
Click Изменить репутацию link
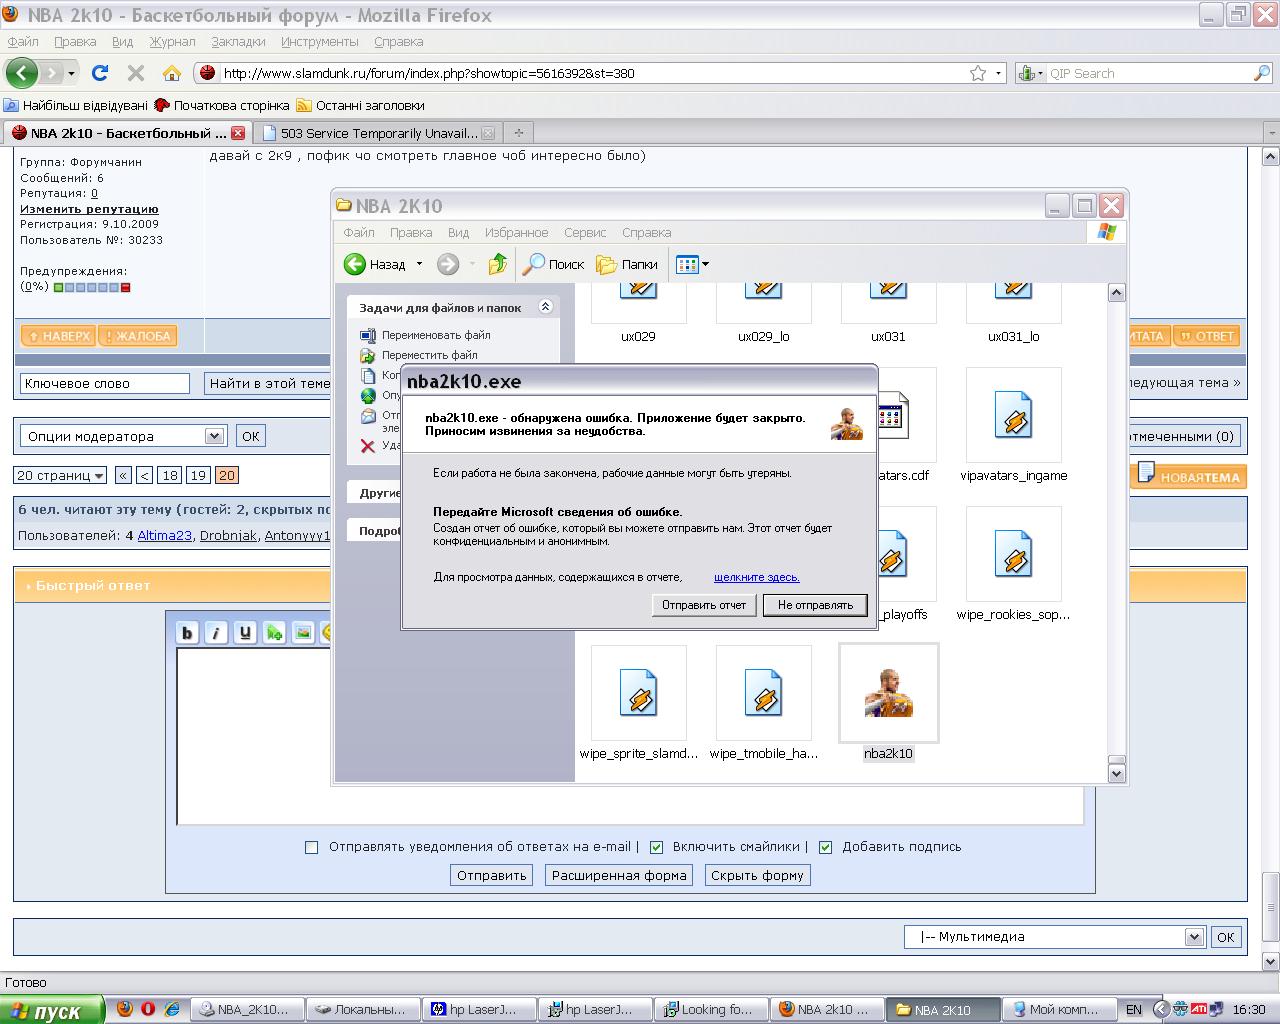89,209
